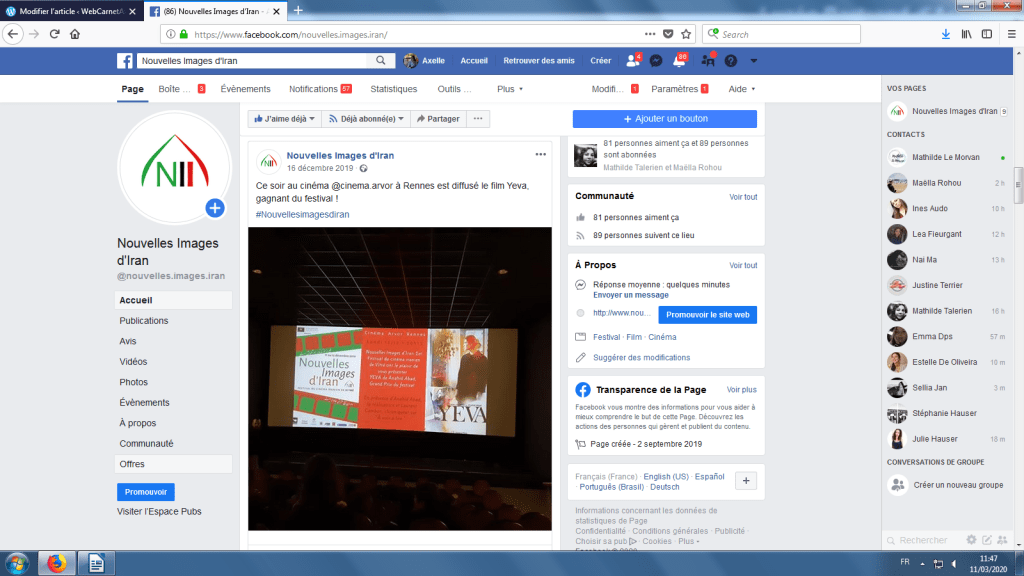Open chat settings gear icon

(x=971, y=540)
